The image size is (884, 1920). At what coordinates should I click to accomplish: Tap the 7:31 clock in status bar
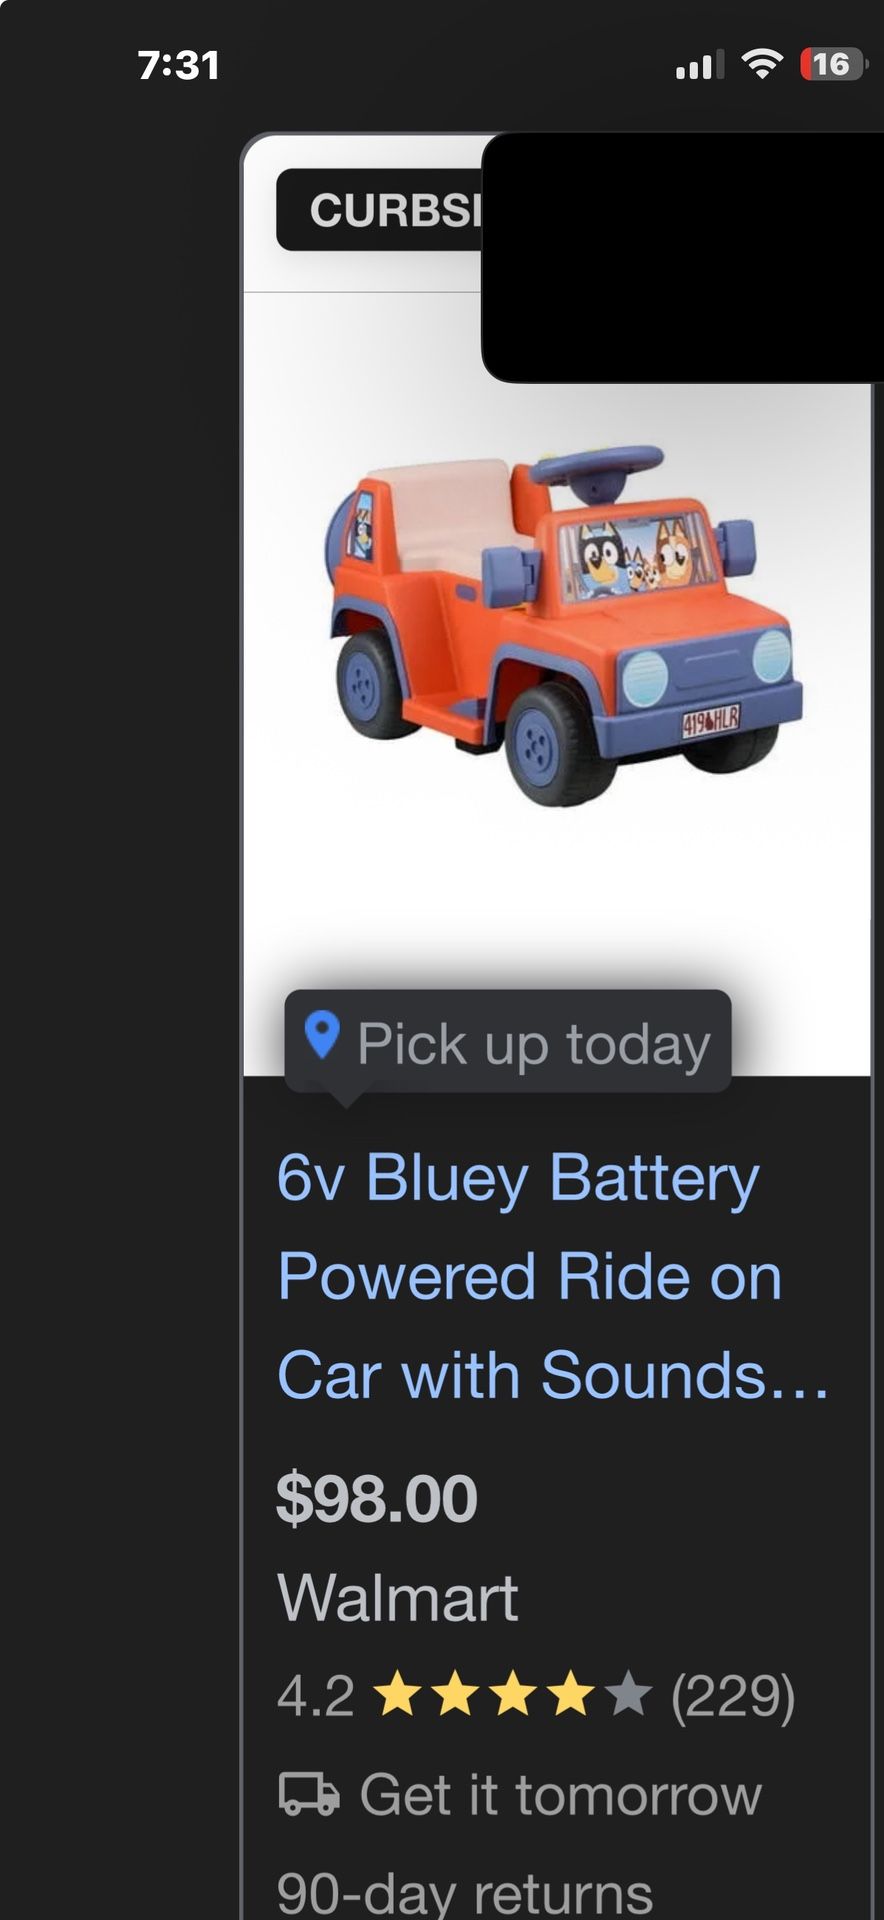tap(178, 66)
